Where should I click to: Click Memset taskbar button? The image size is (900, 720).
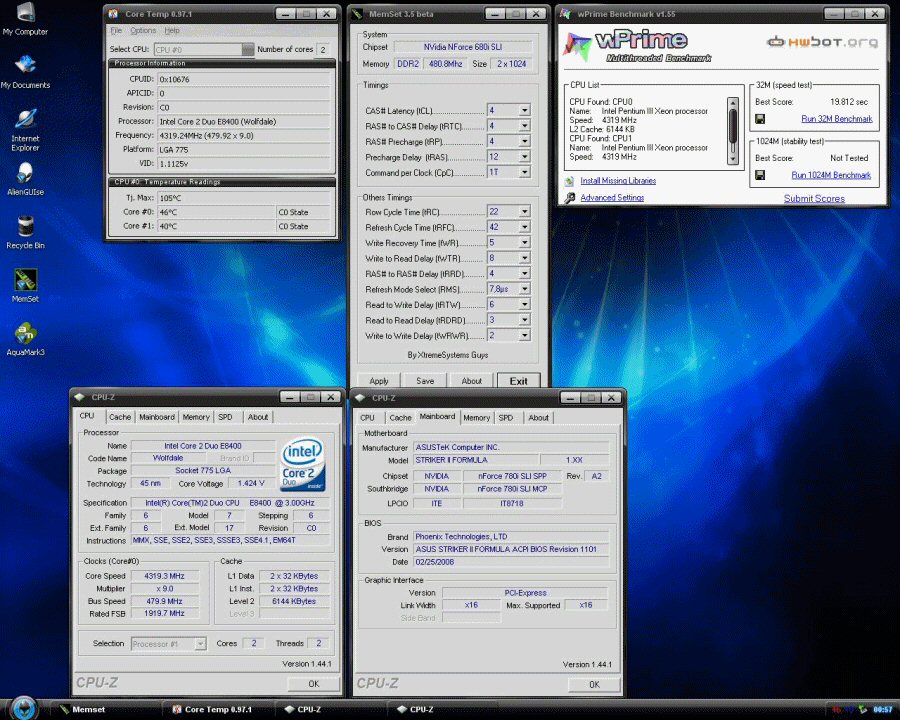(106, 710)
